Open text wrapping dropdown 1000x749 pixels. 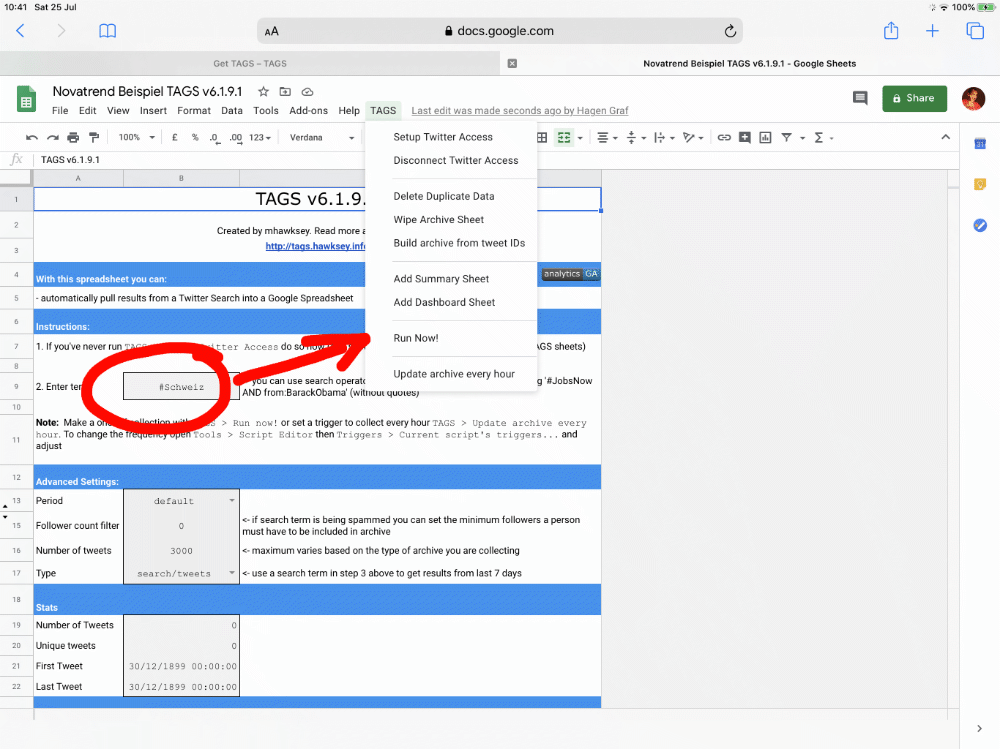tap(665, 137)
